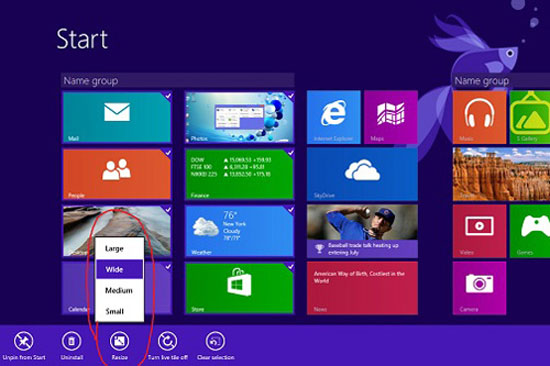This screenshot has height=366, width=550.
Task: Choose Medium in resize menu
Action: pyautogui.click(x=120, y=290)
